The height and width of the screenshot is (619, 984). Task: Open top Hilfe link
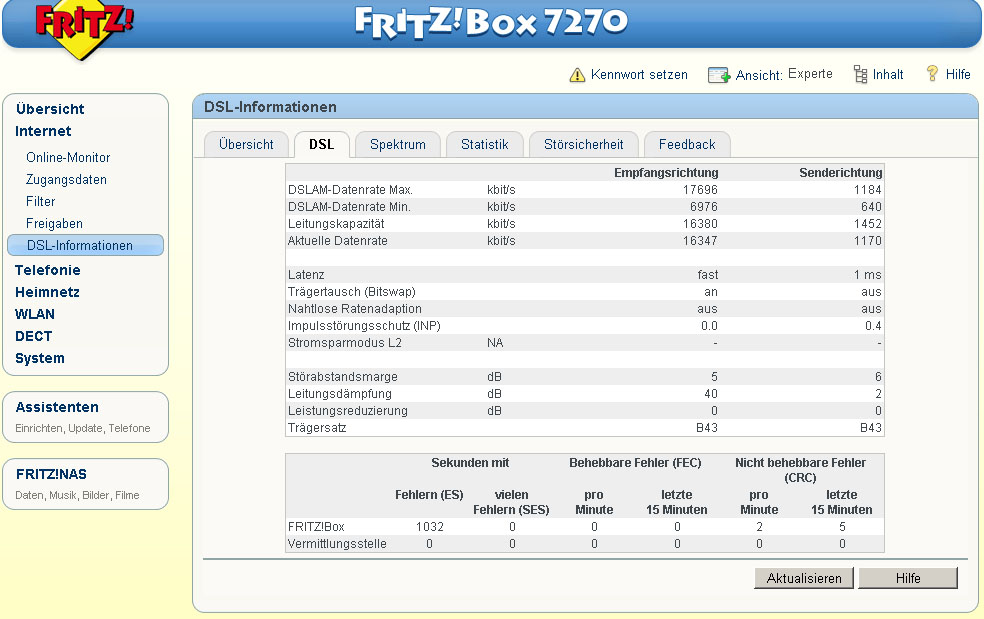click(958, 75)
